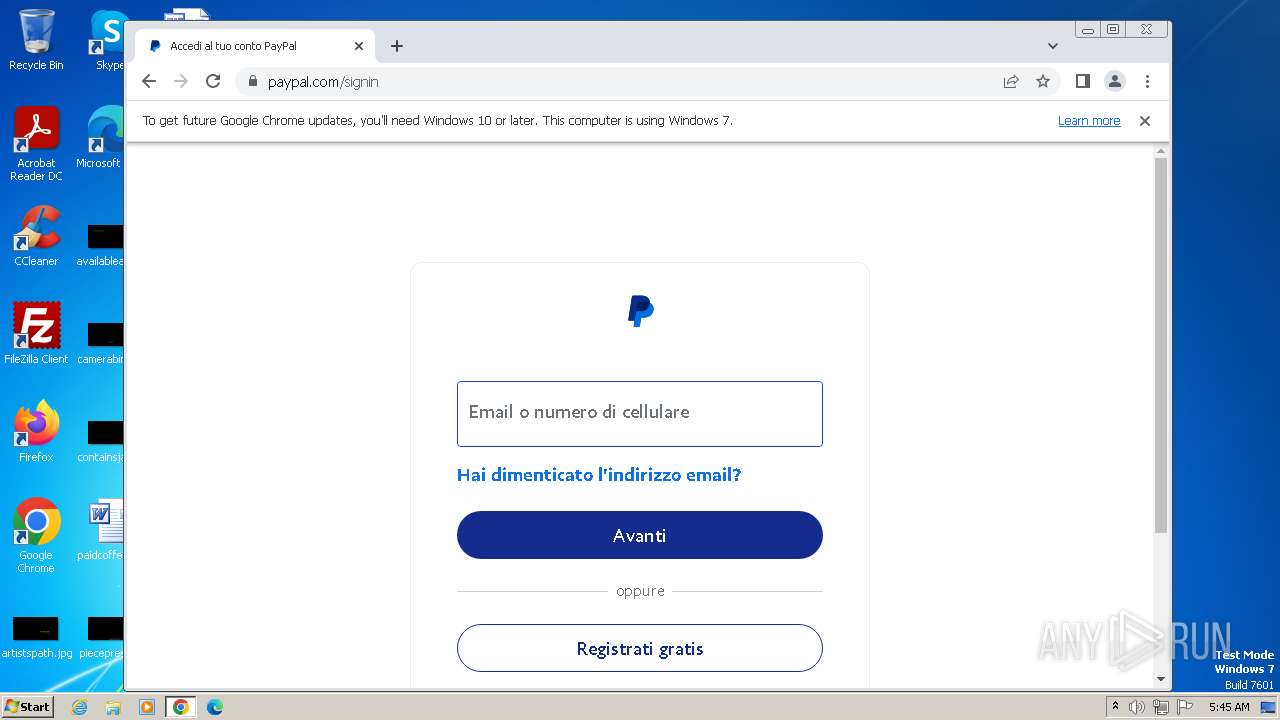Click the 'Avanti' button

coord(640,535)
